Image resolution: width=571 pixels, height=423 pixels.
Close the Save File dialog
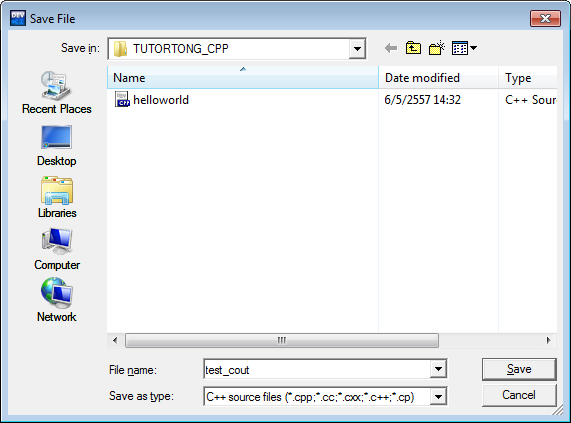click(545, 18)
